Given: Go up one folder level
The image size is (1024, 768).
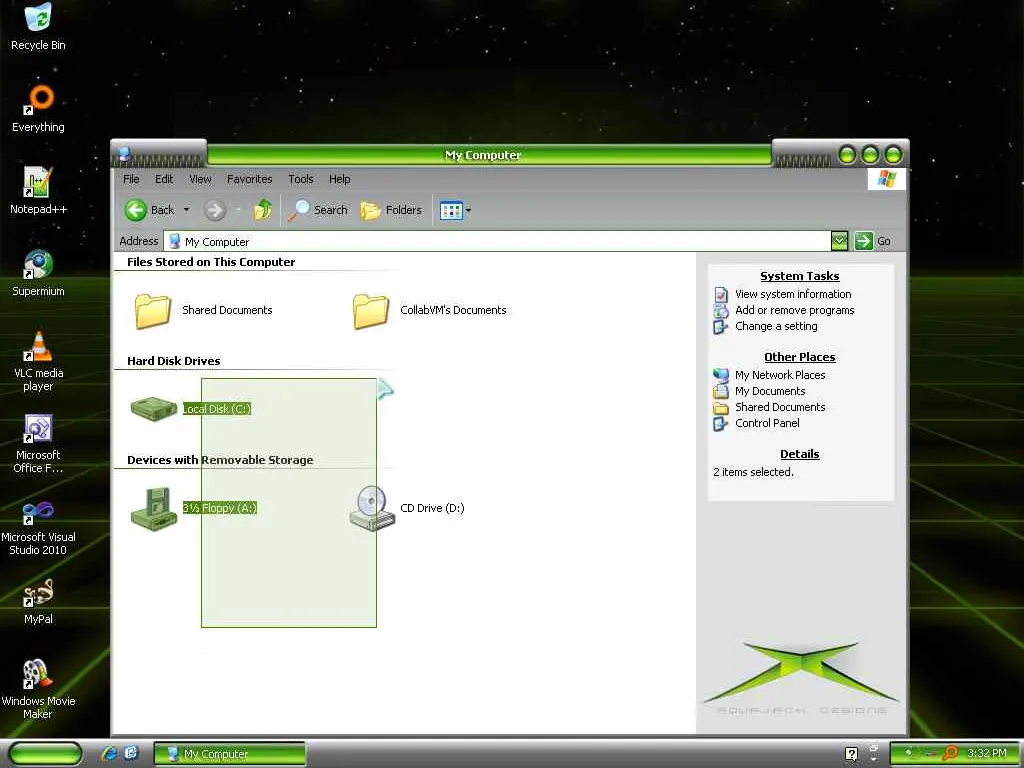Looking at the screenshot, I should (263, 210).
